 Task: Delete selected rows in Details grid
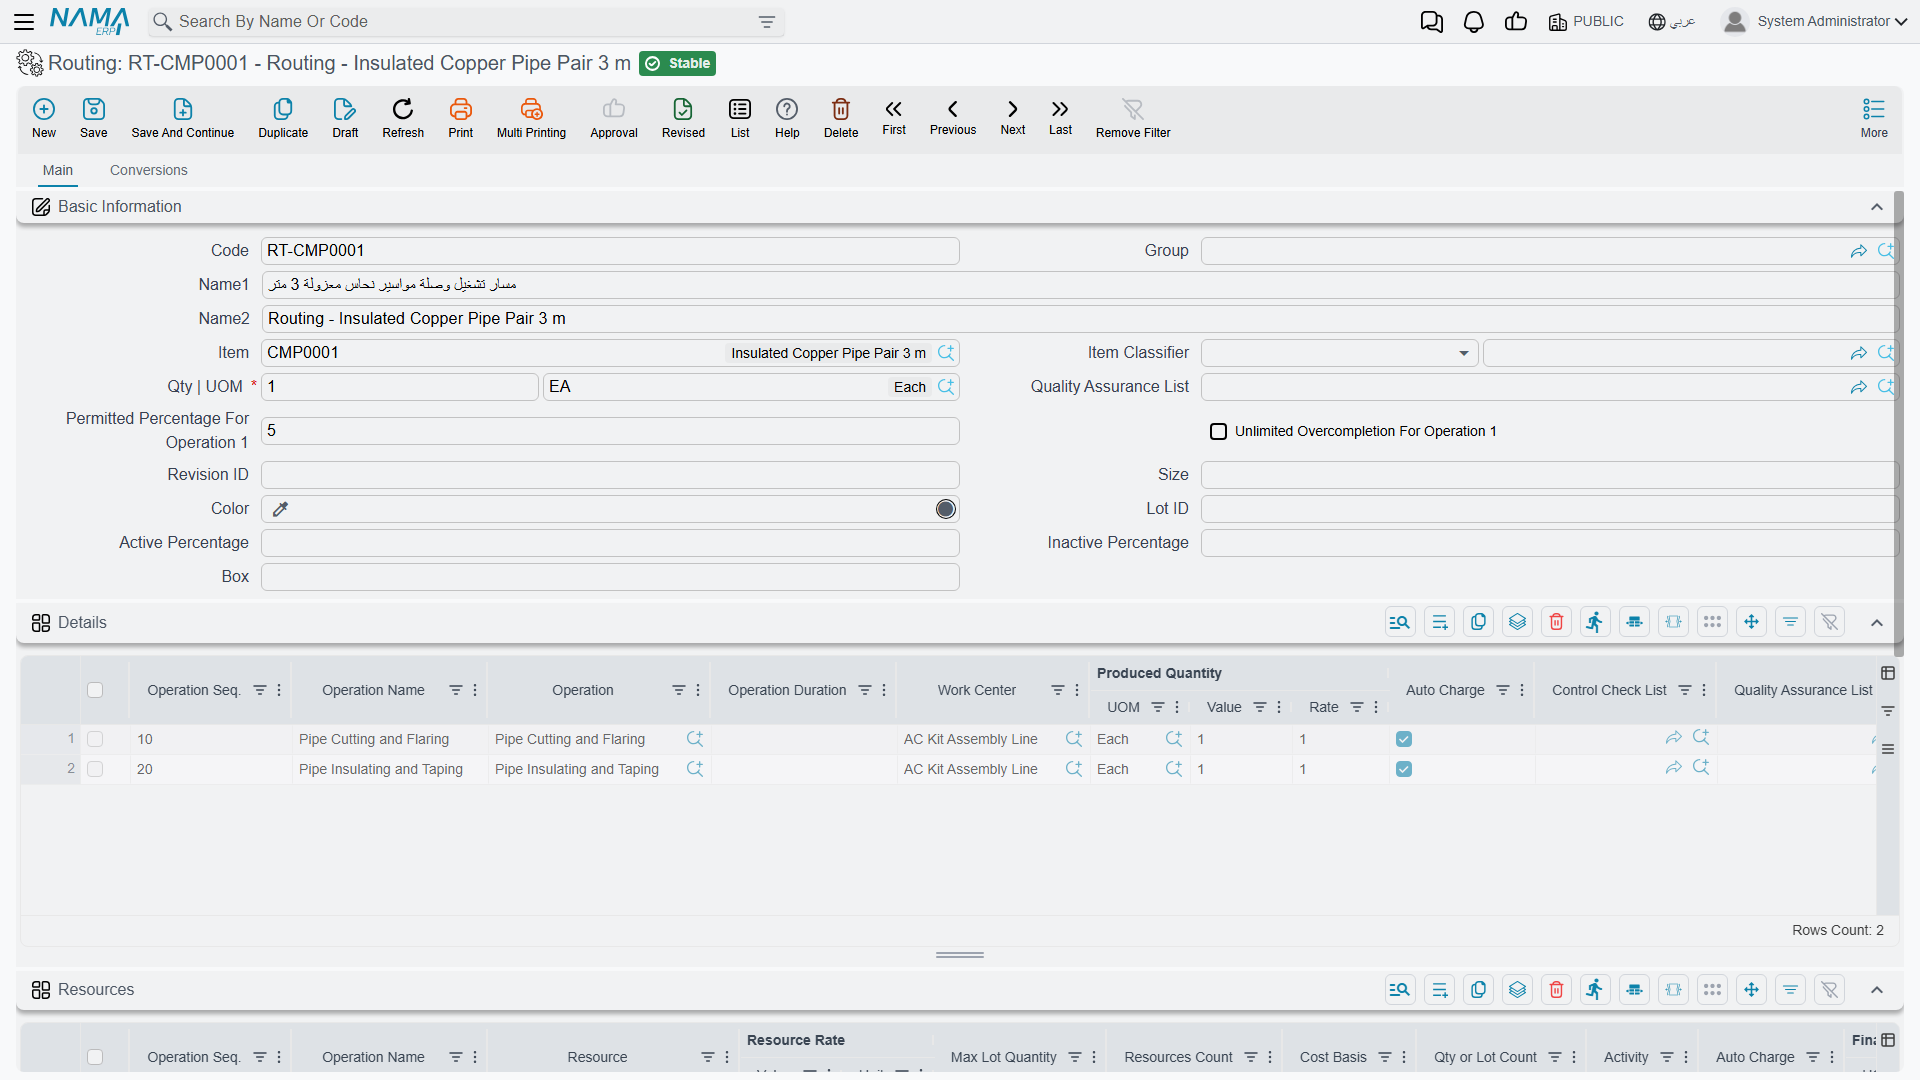(1556, 622)
